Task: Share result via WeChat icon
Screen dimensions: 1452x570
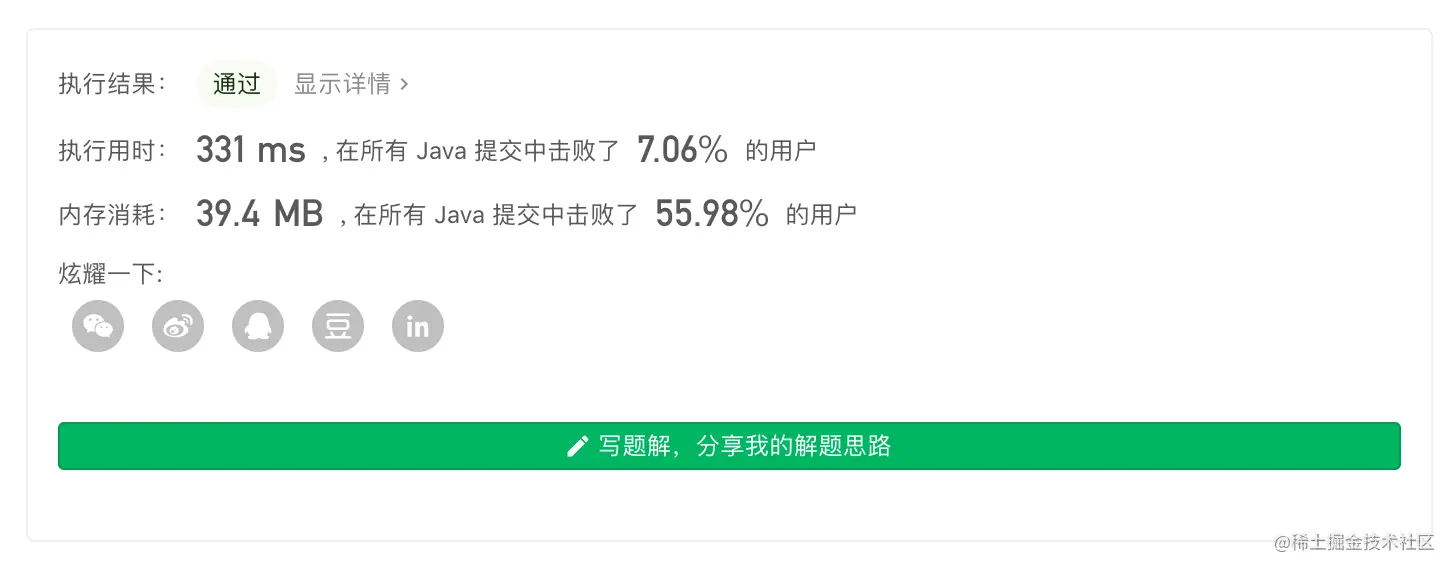Action: 98,326
